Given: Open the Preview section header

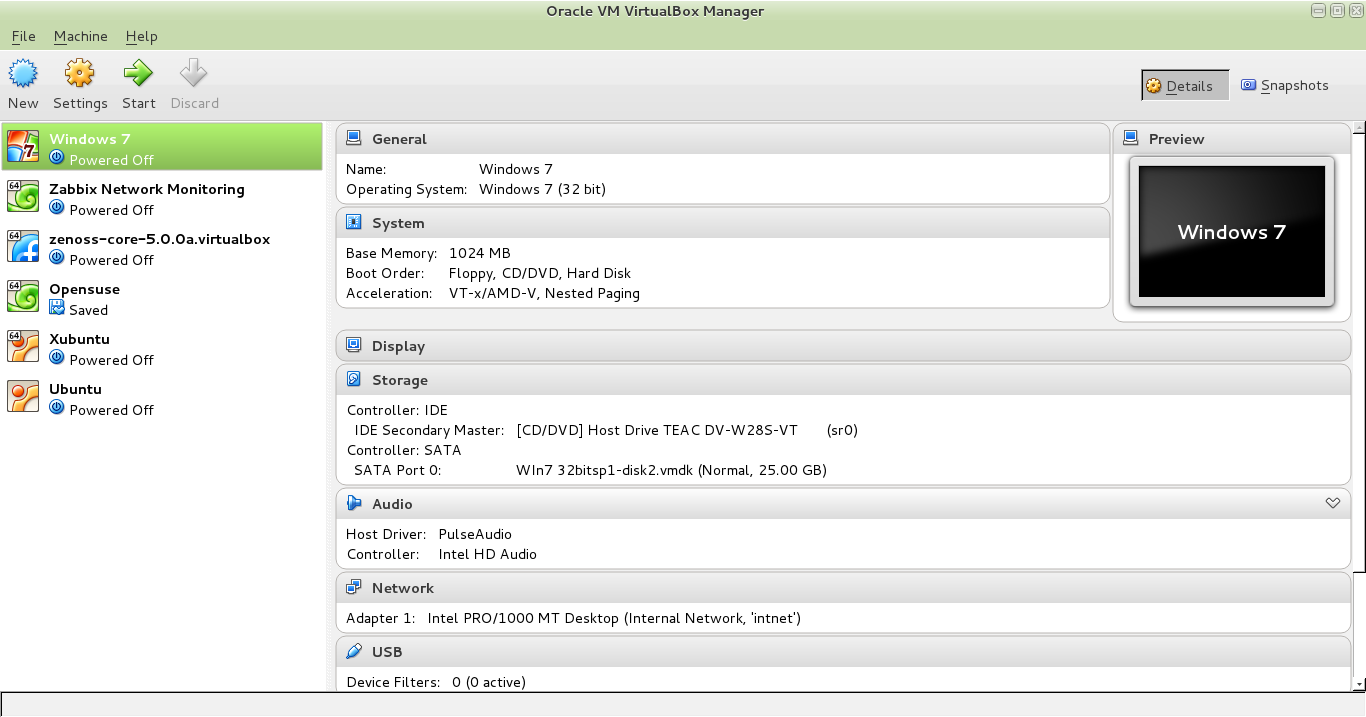Looking at the screenshot, I should pos(1232,139).
